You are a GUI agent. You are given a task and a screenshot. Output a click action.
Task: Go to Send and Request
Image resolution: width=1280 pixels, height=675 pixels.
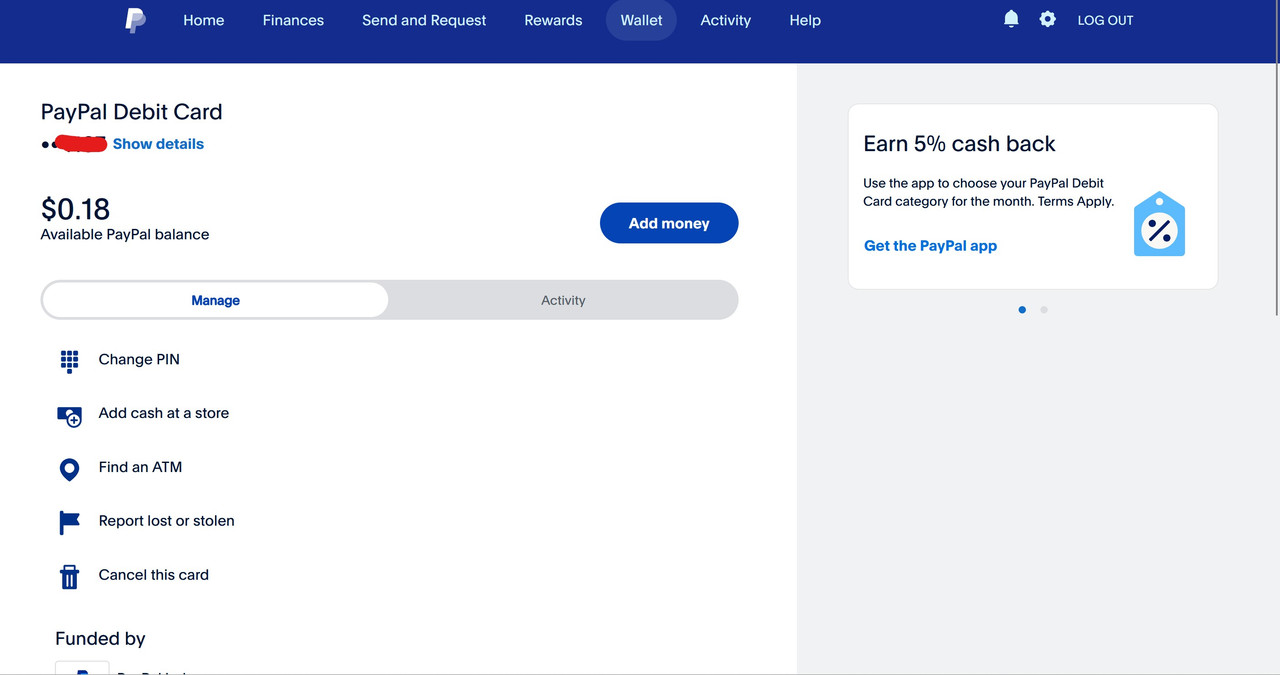point(424,20)
